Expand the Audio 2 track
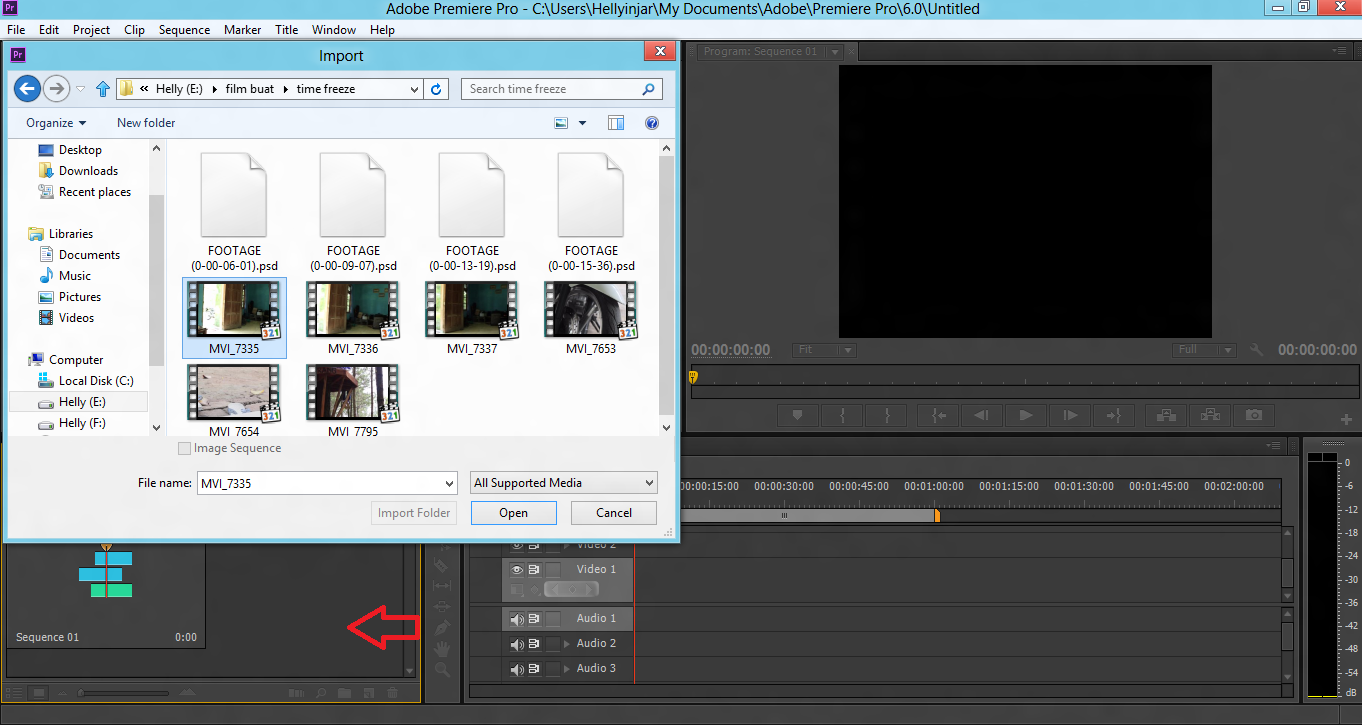This screenshot has height=725, width=1362. pos(568,644)
